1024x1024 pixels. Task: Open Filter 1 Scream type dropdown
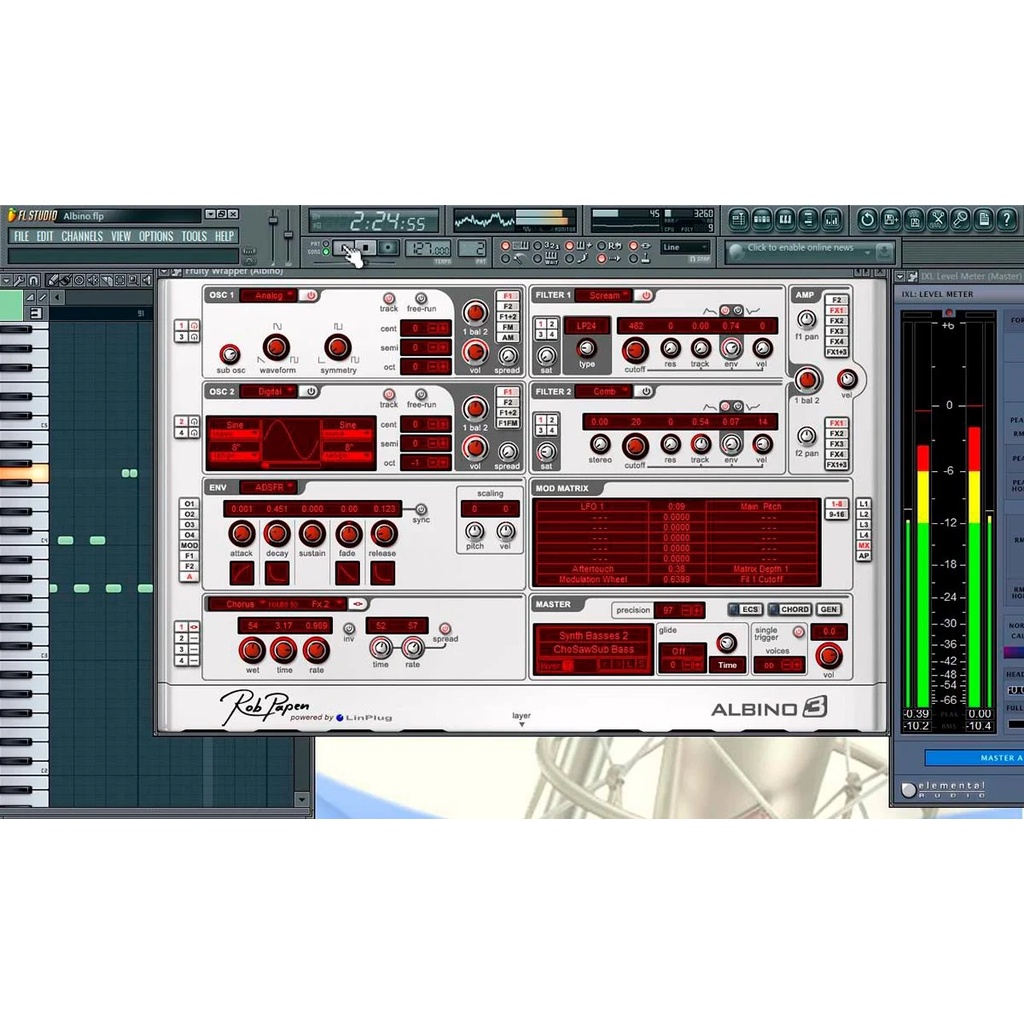click(x=604, y=295)
